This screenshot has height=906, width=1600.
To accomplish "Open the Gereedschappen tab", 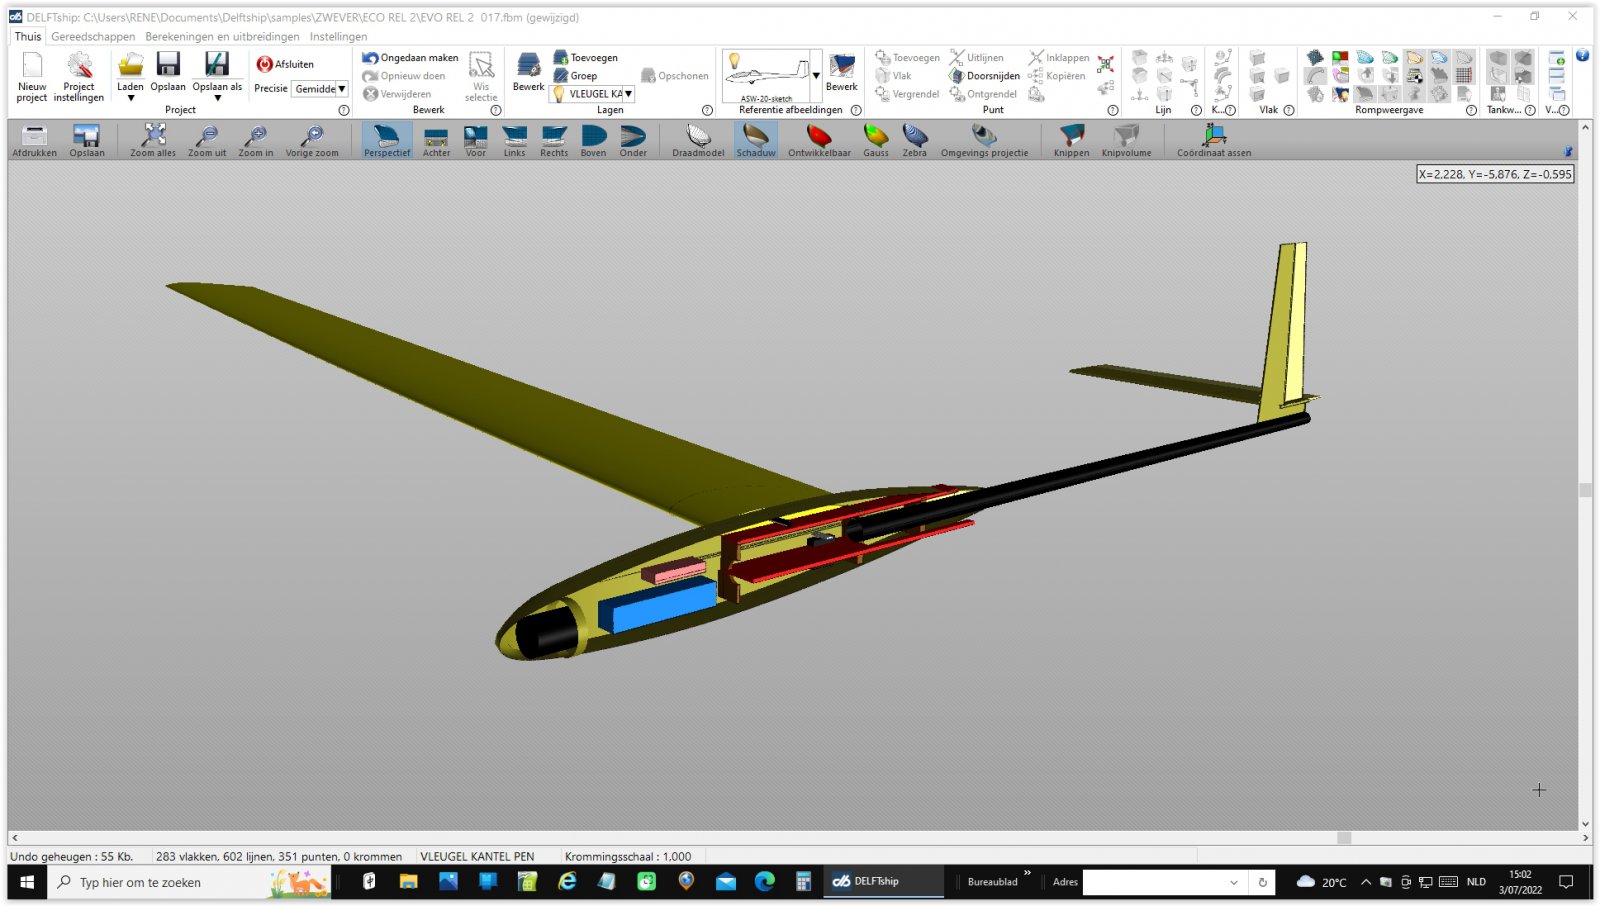I will pos(93,36).
